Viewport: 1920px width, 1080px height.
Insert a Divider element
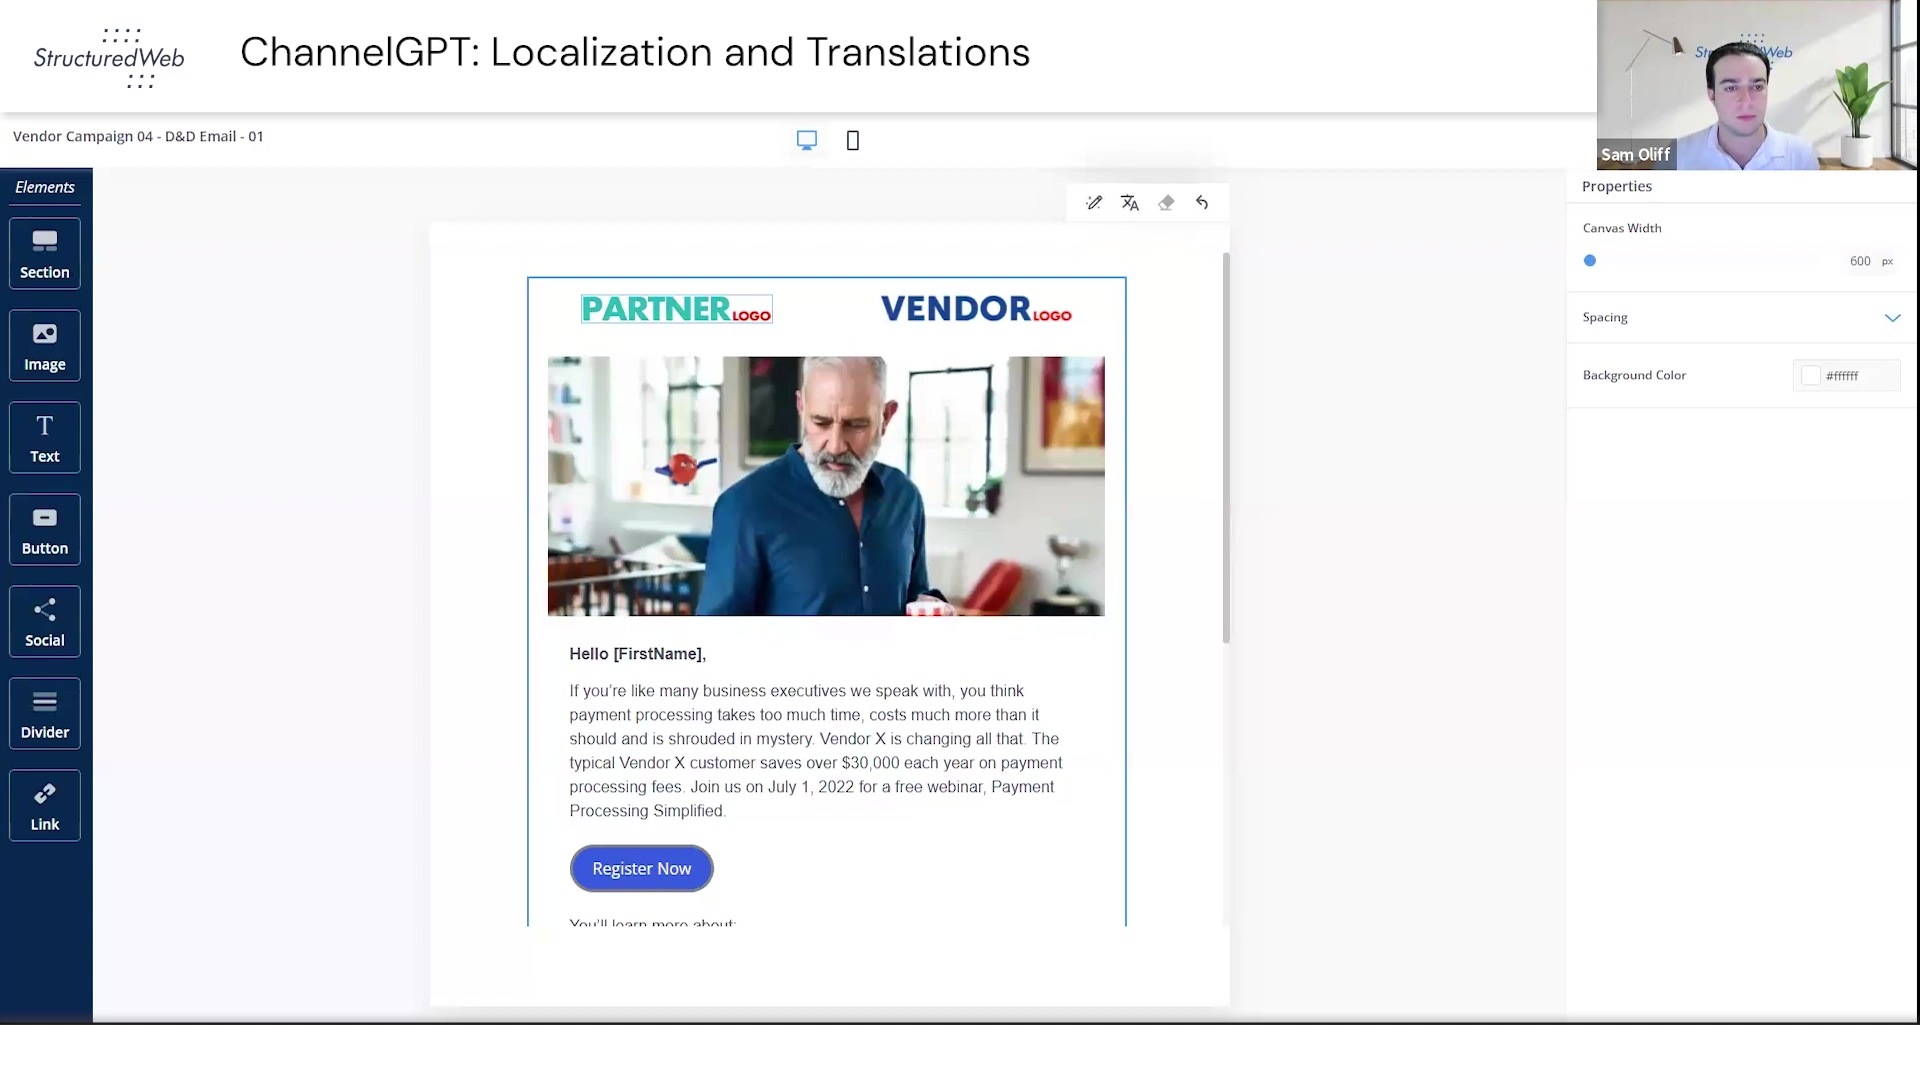point(45,714)
